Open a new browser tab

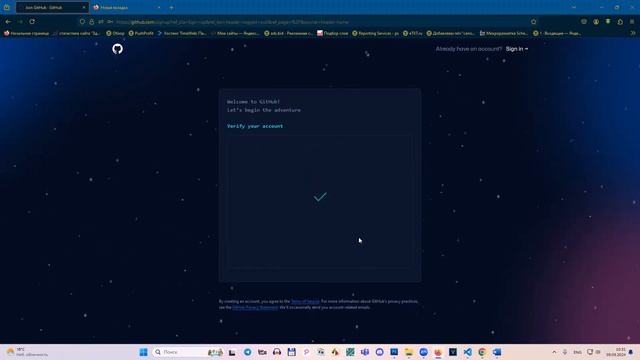(171, 7)
